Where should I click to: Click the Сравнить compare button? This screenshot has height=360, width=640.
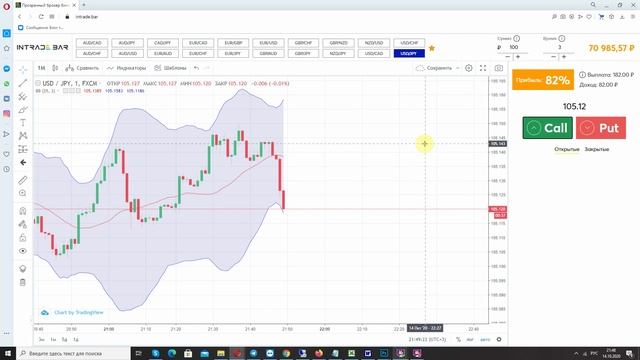tap(82, 68)
